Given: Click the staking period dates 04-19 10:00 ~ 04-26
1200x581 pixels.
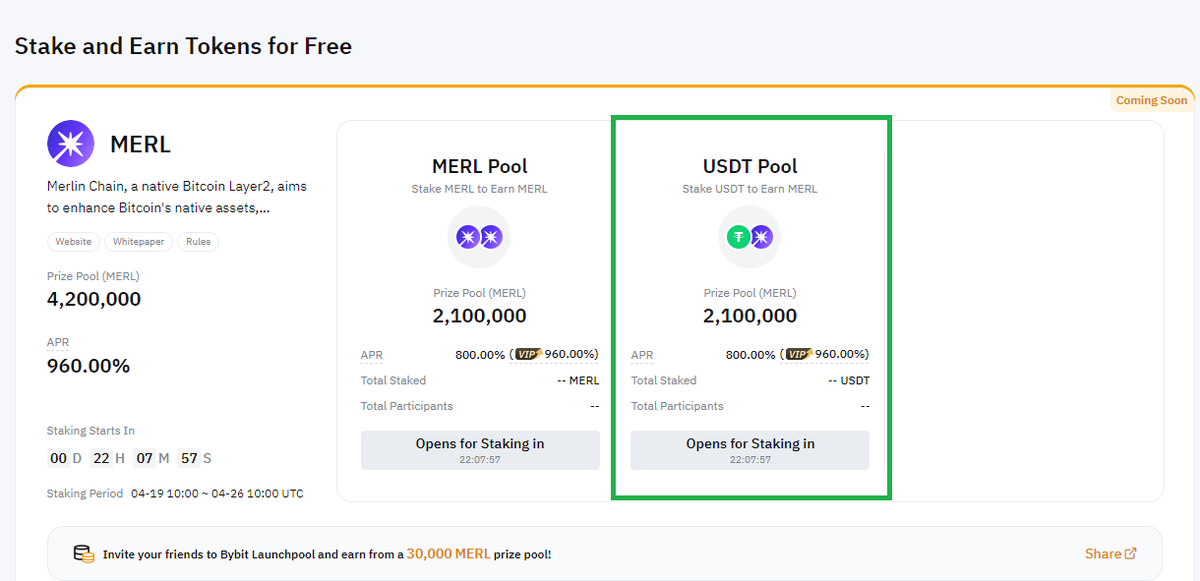Looking at the screenshot, I should pos(217,494).
